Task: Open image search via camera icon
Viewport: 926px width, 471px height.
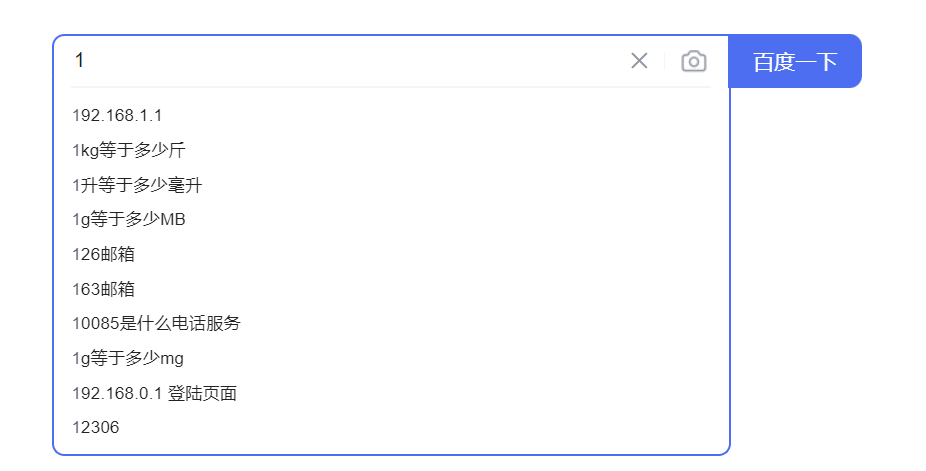Action: pos(693,61)
